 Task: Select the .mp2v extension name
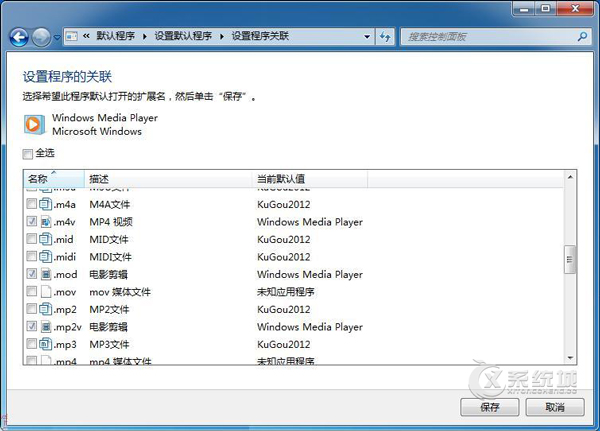pos(68,327)
